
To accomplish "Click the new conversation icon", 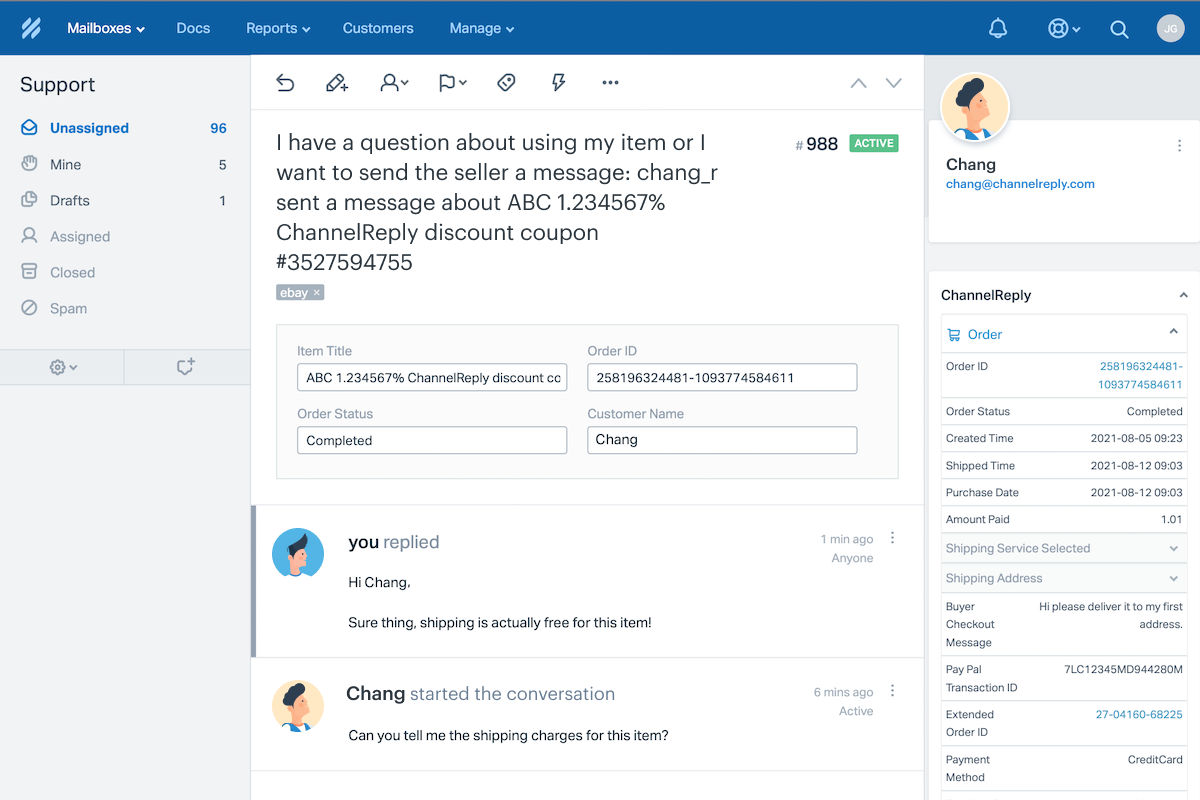I will tap(186, 367).
